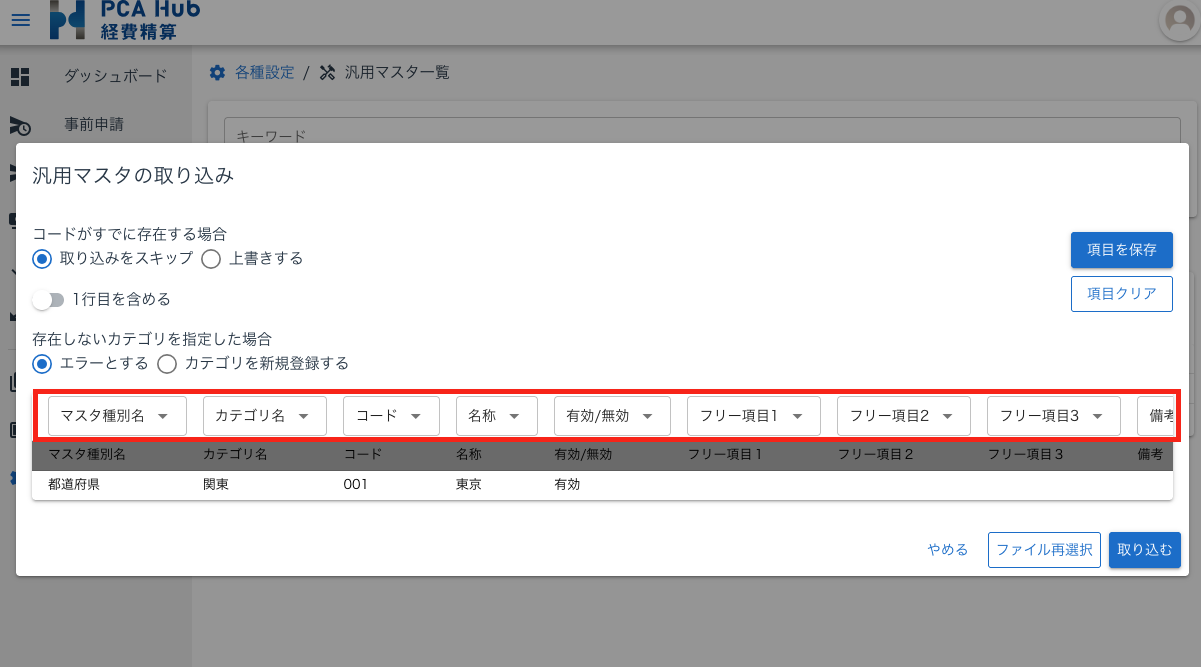
Task: Click the 項目を保存 blue button
Action: (1121, 250)
